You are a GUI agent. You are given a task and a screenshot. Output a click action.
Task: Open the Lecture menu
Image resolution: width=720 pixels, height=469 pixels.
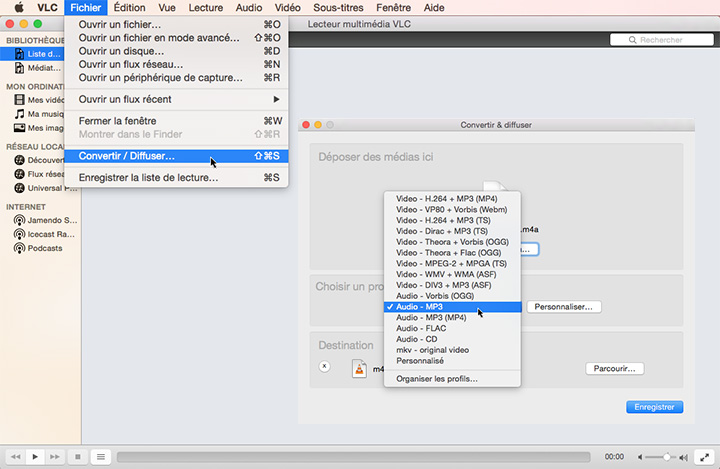tap(205, 7)
